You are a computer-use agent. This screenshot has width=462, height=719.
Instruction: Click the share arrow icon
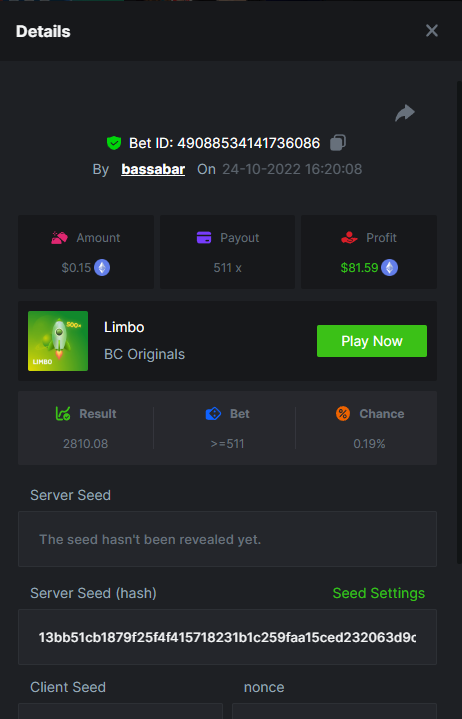point(405,113)
